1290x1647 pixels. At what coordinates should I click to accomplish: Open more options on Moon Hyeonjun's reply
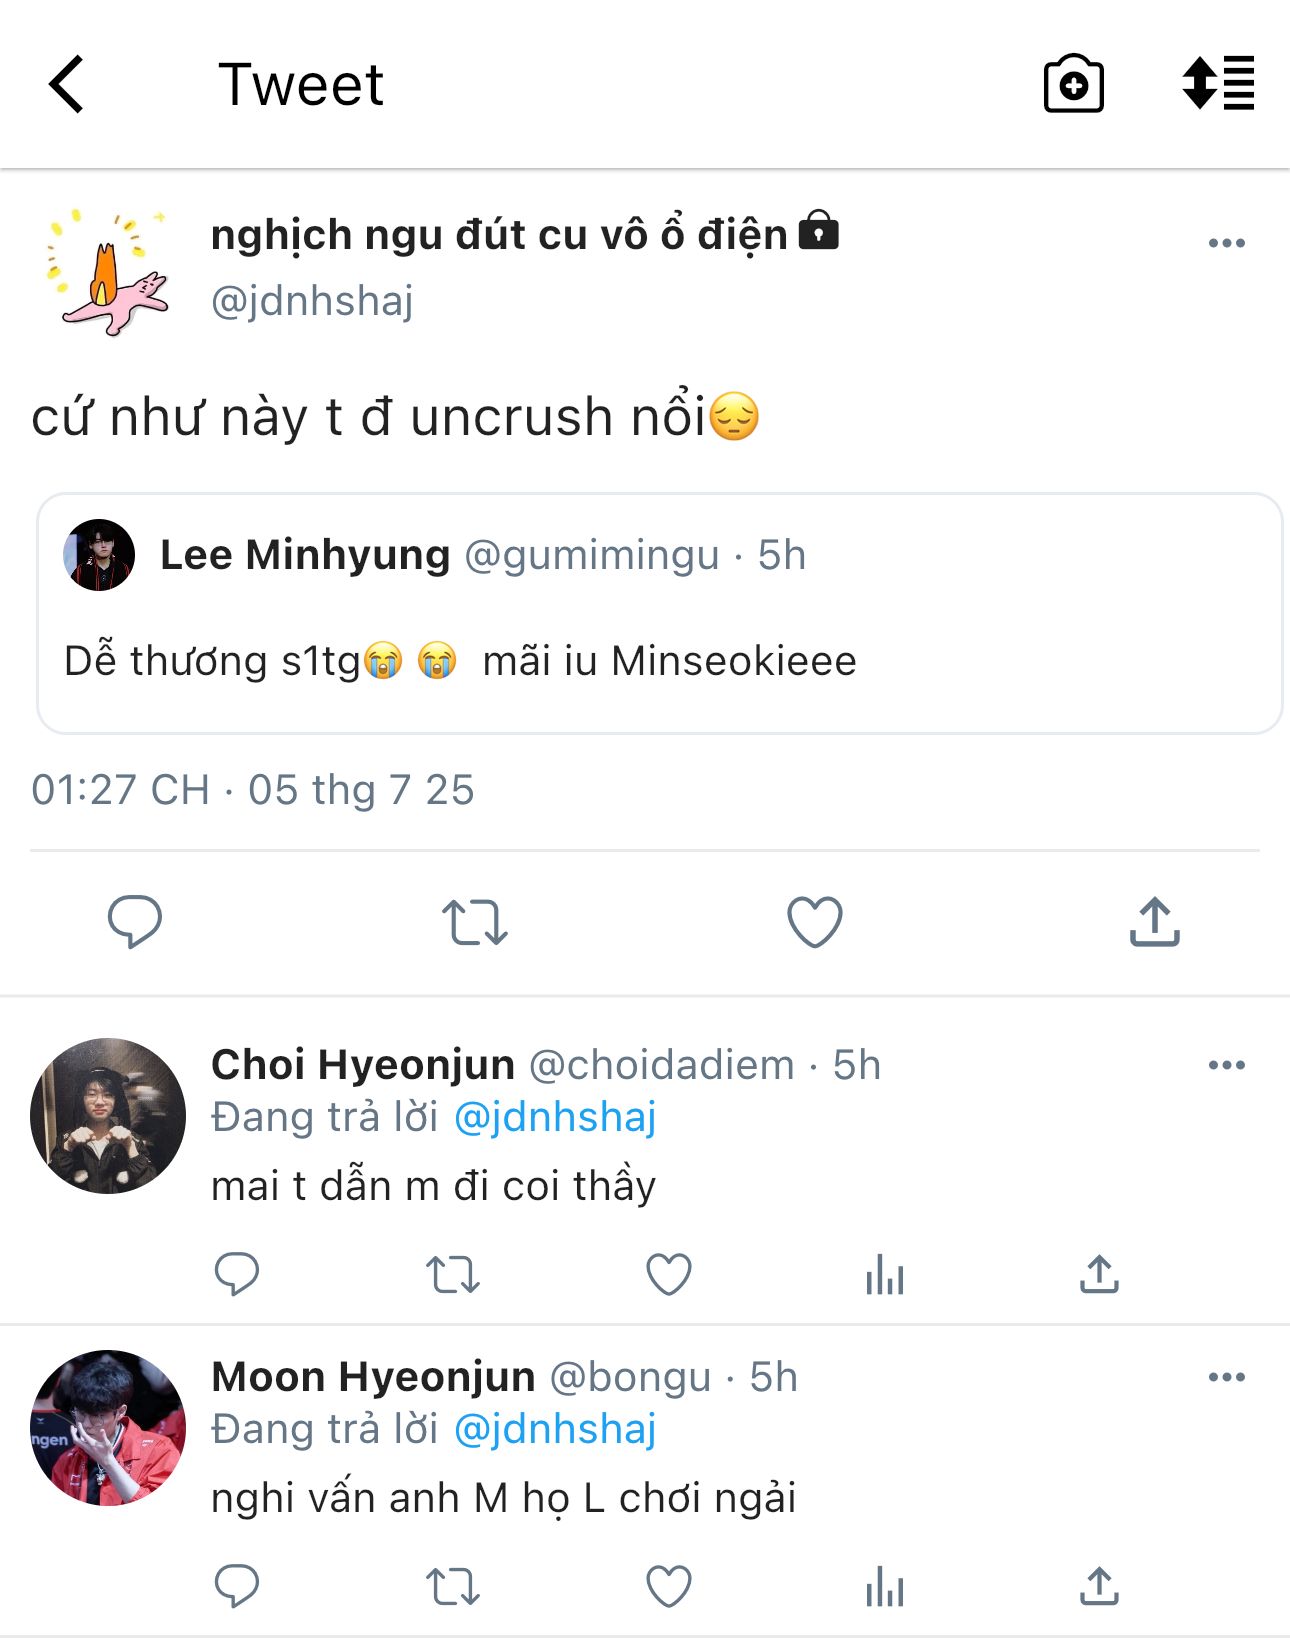click(1226, 1377)
